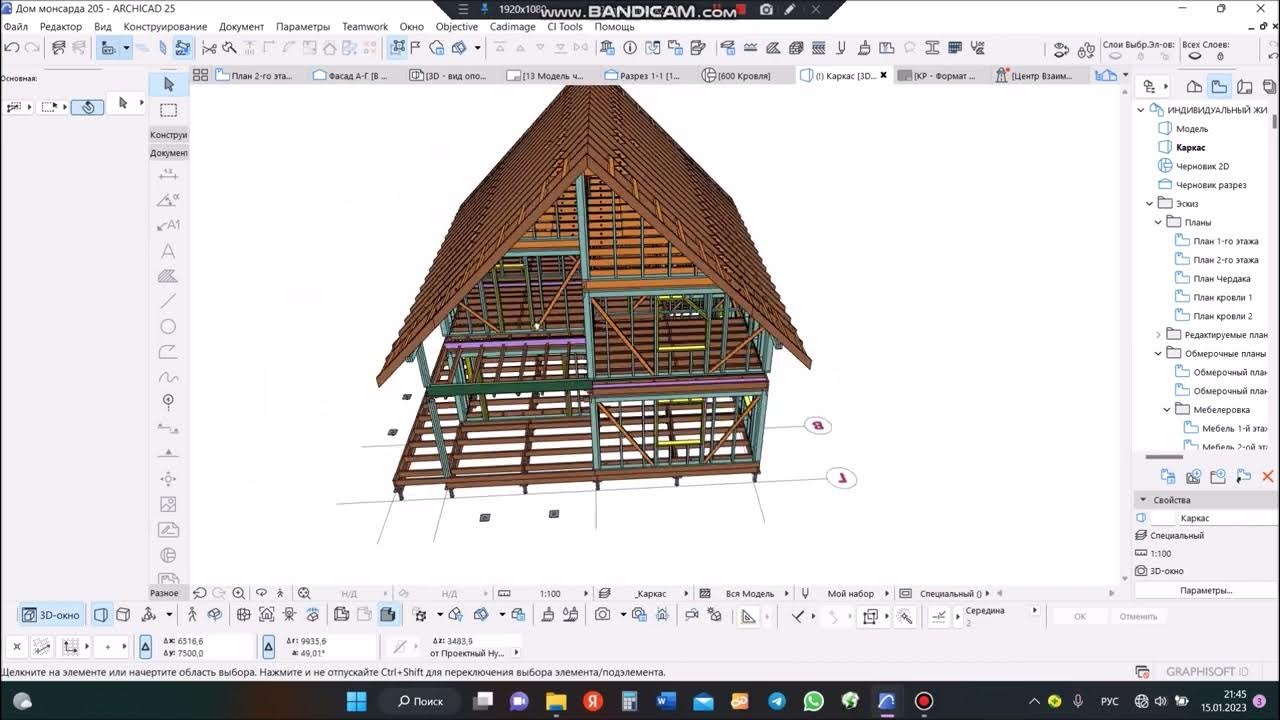Select План Чердака in the Navigator
Viewport: 1280px width, 720px height.
[x=1222, y=279]
